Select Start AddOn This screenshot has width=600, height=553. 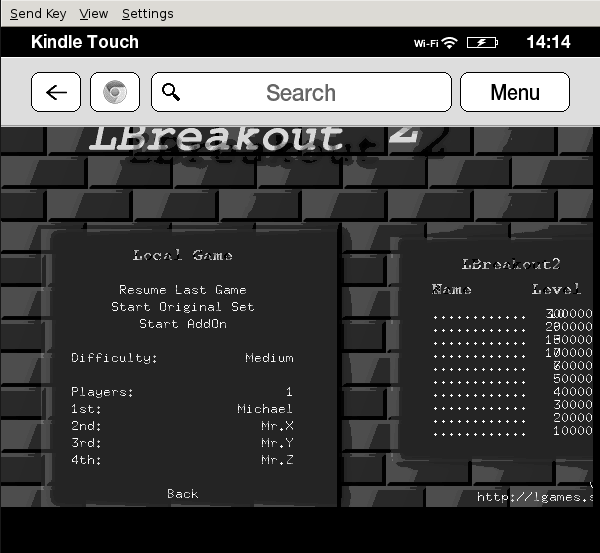(x=183, y=324)
